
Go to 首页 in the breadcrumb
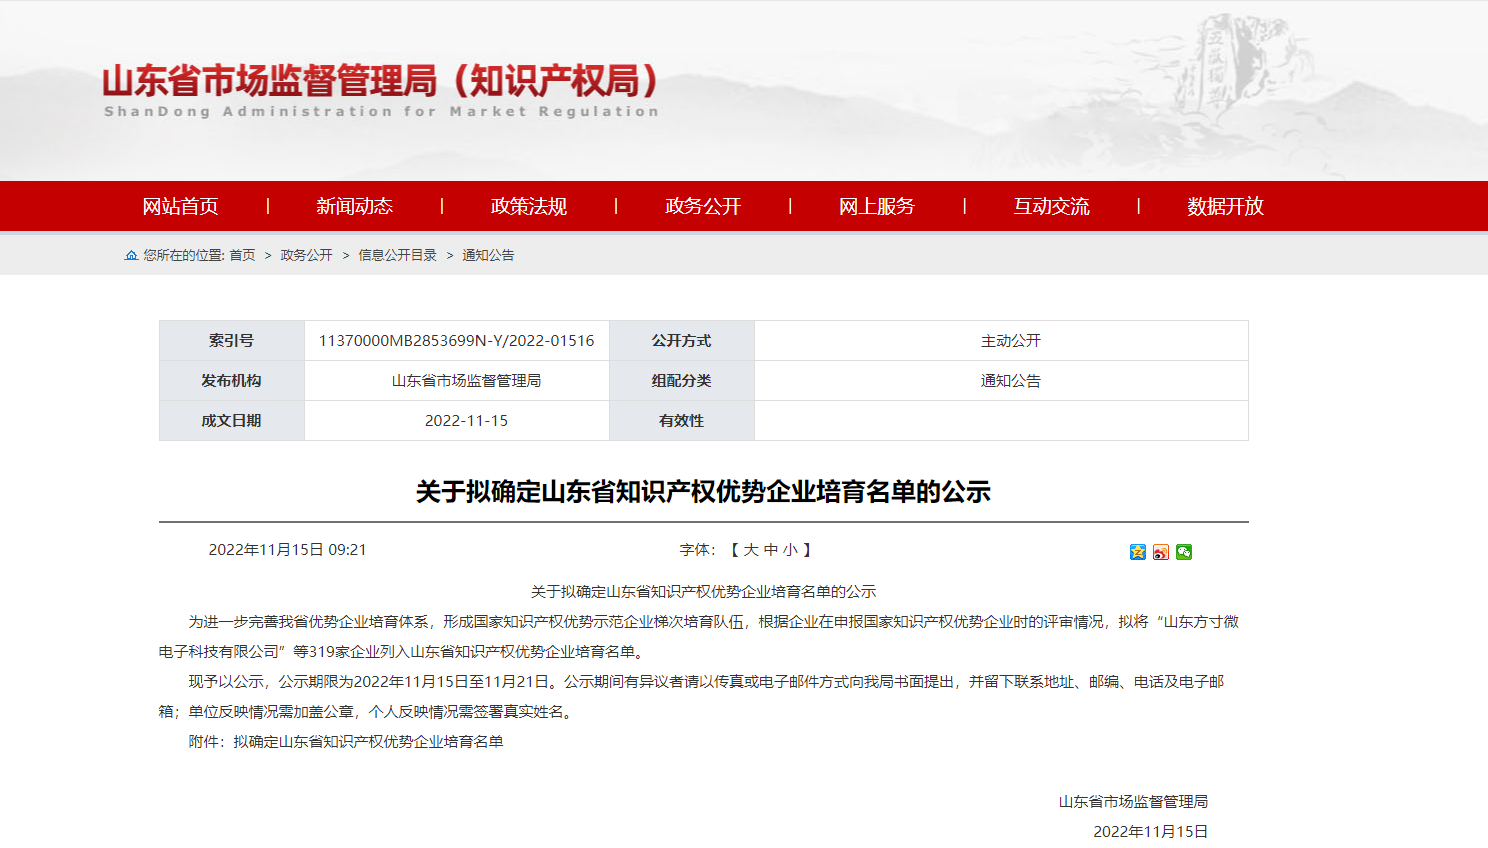click(x=242, y=255)
